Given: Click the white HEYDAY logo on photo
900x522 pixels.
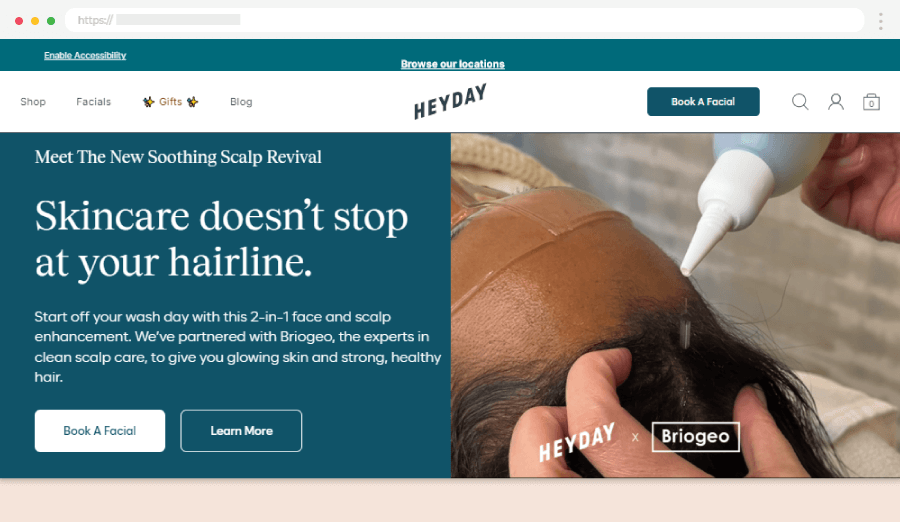Looking at the screenshot, I should point(576,442).
